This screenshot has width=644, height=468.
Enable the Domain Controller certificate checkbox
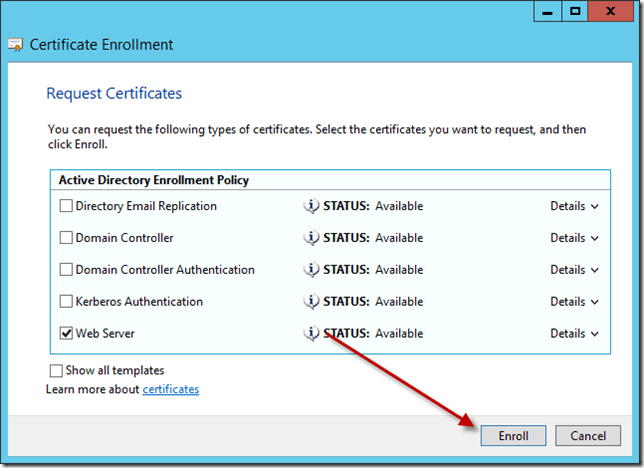(66, 239)
